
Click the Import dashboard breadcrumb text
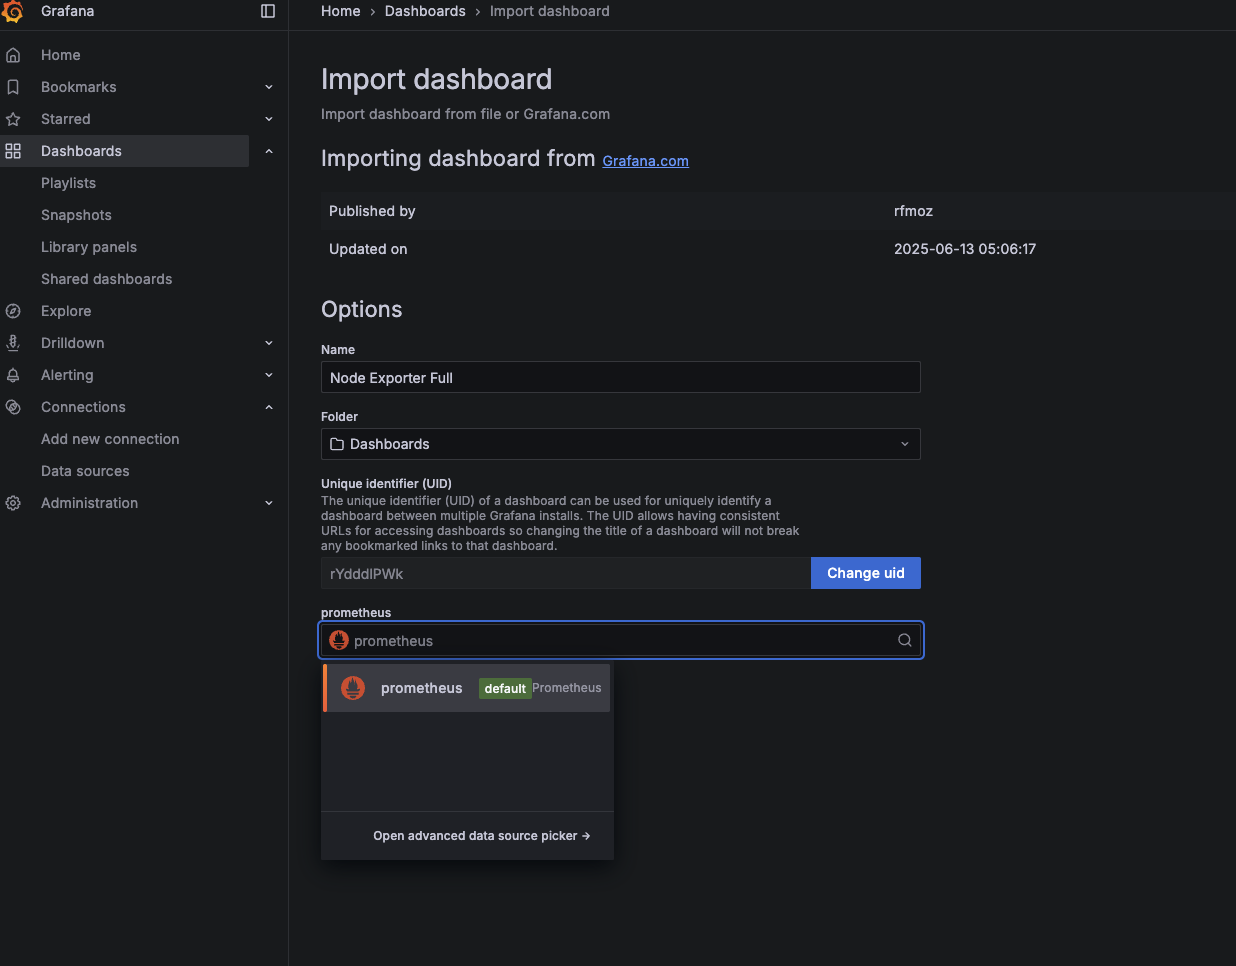[x=550, y=11]
